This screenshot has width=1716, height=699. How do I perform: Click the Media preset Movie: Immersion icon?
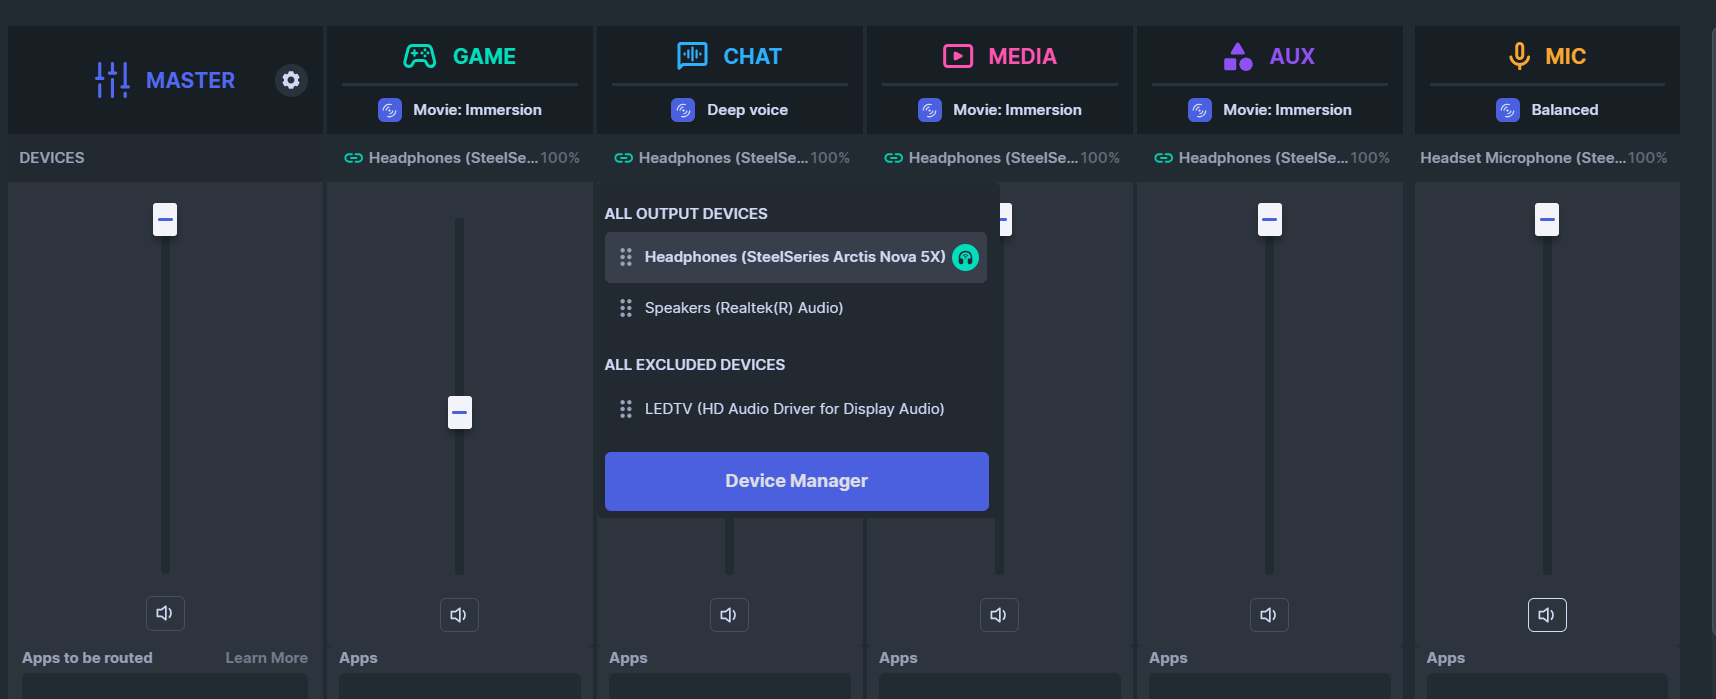(x=930, y=110)
